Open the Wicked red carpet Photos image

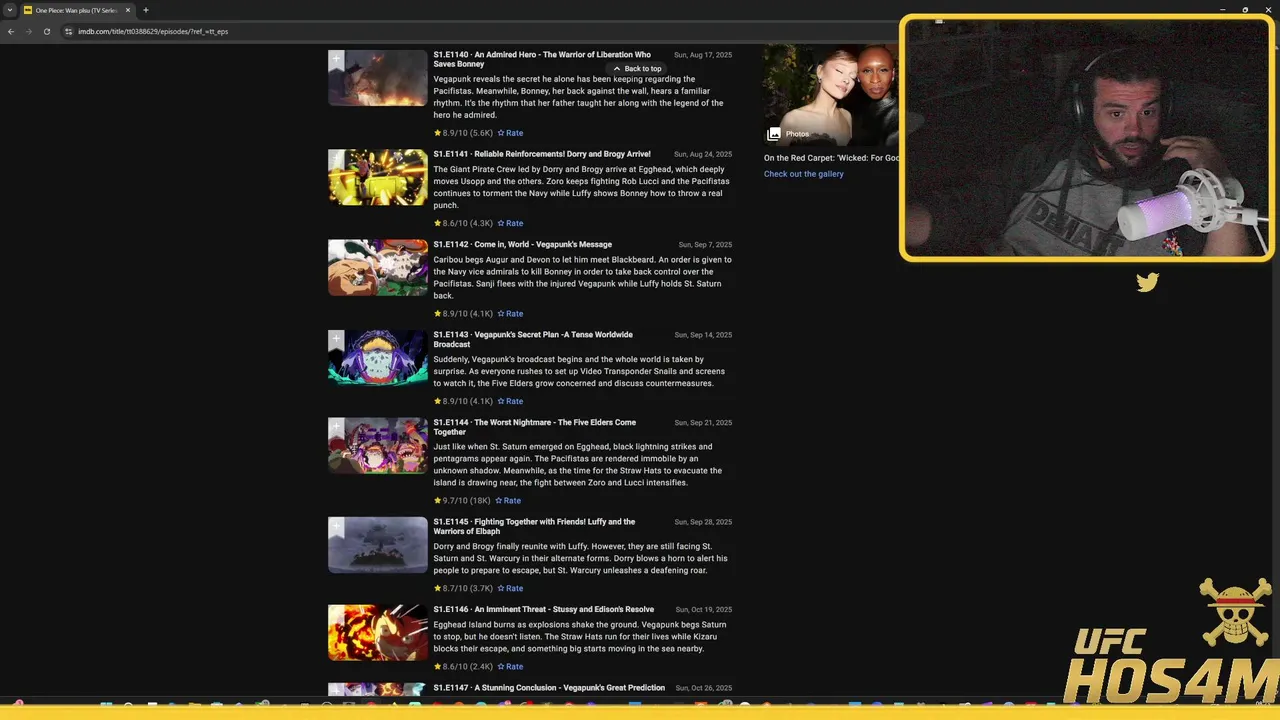click(831, 95)
